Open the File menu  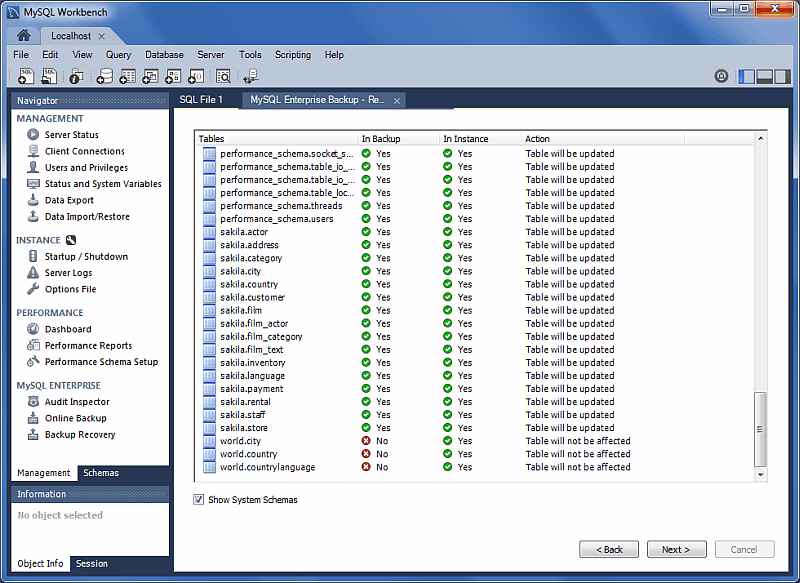[21, 55]
